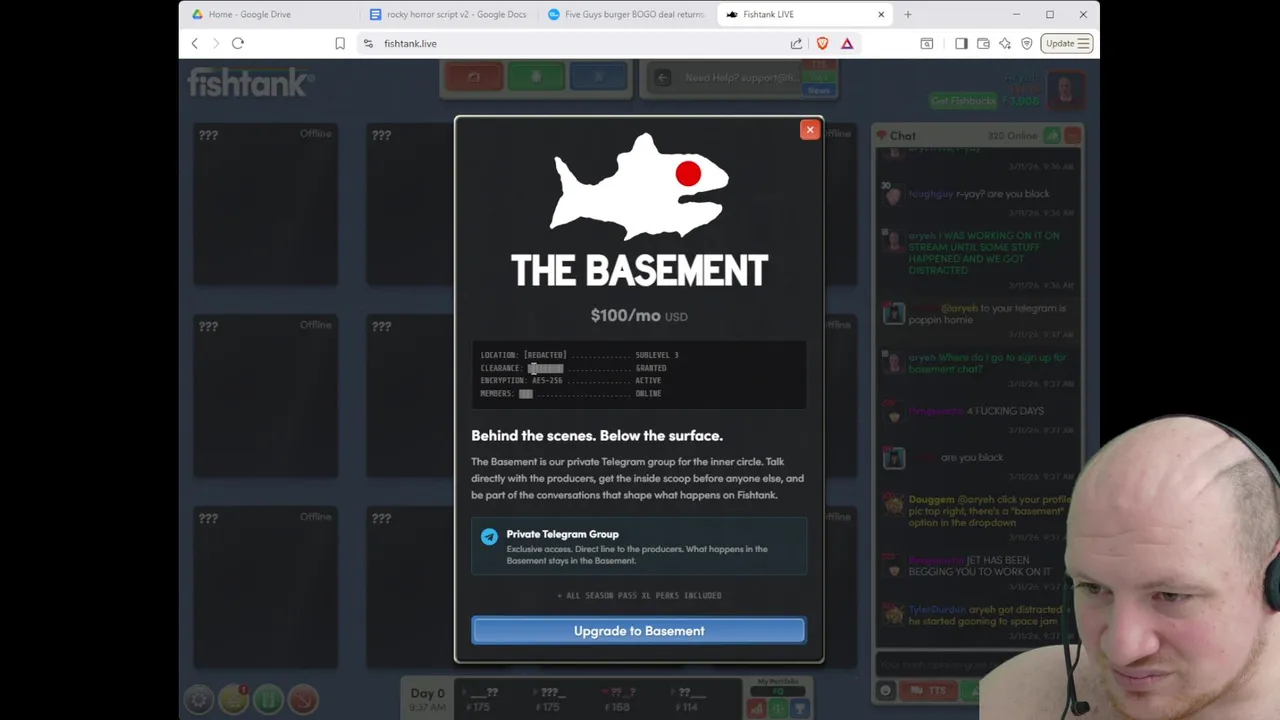Screen dimensions: 1280x720
Task: Click the green button in top toolbar
Action: click(536, 77)
